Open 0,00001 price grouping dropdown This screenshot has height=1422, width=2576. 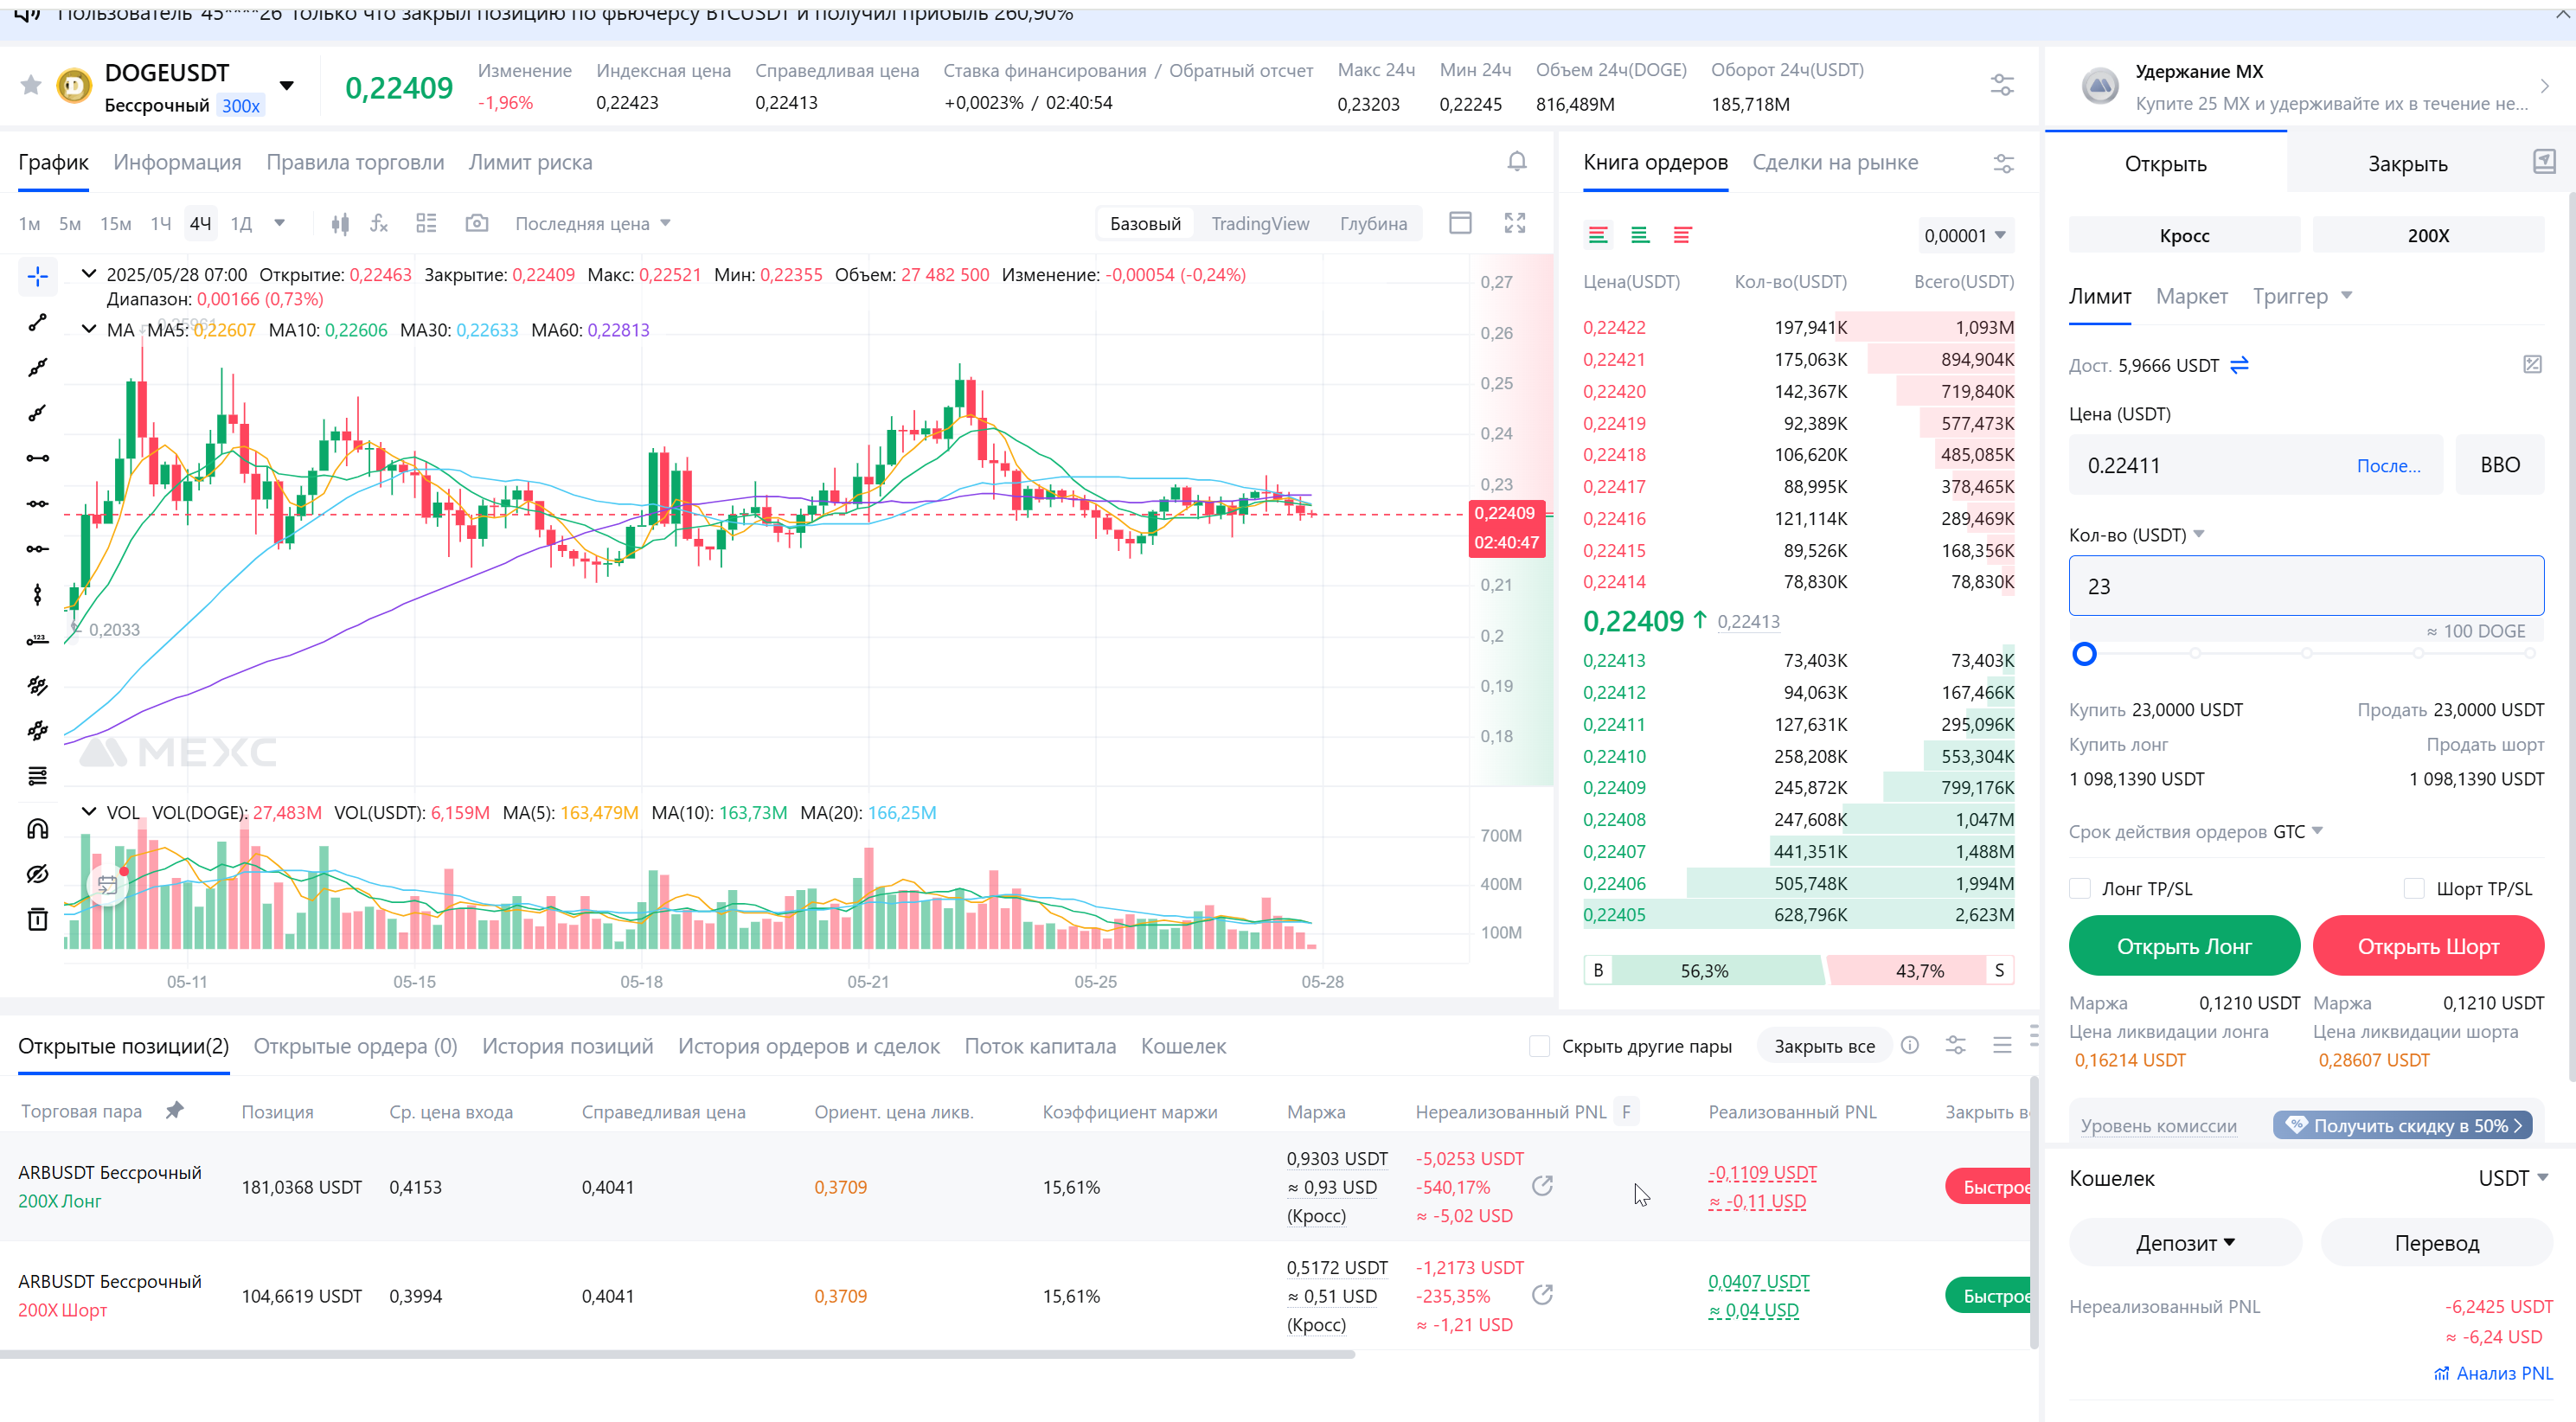click(1965, 236)
